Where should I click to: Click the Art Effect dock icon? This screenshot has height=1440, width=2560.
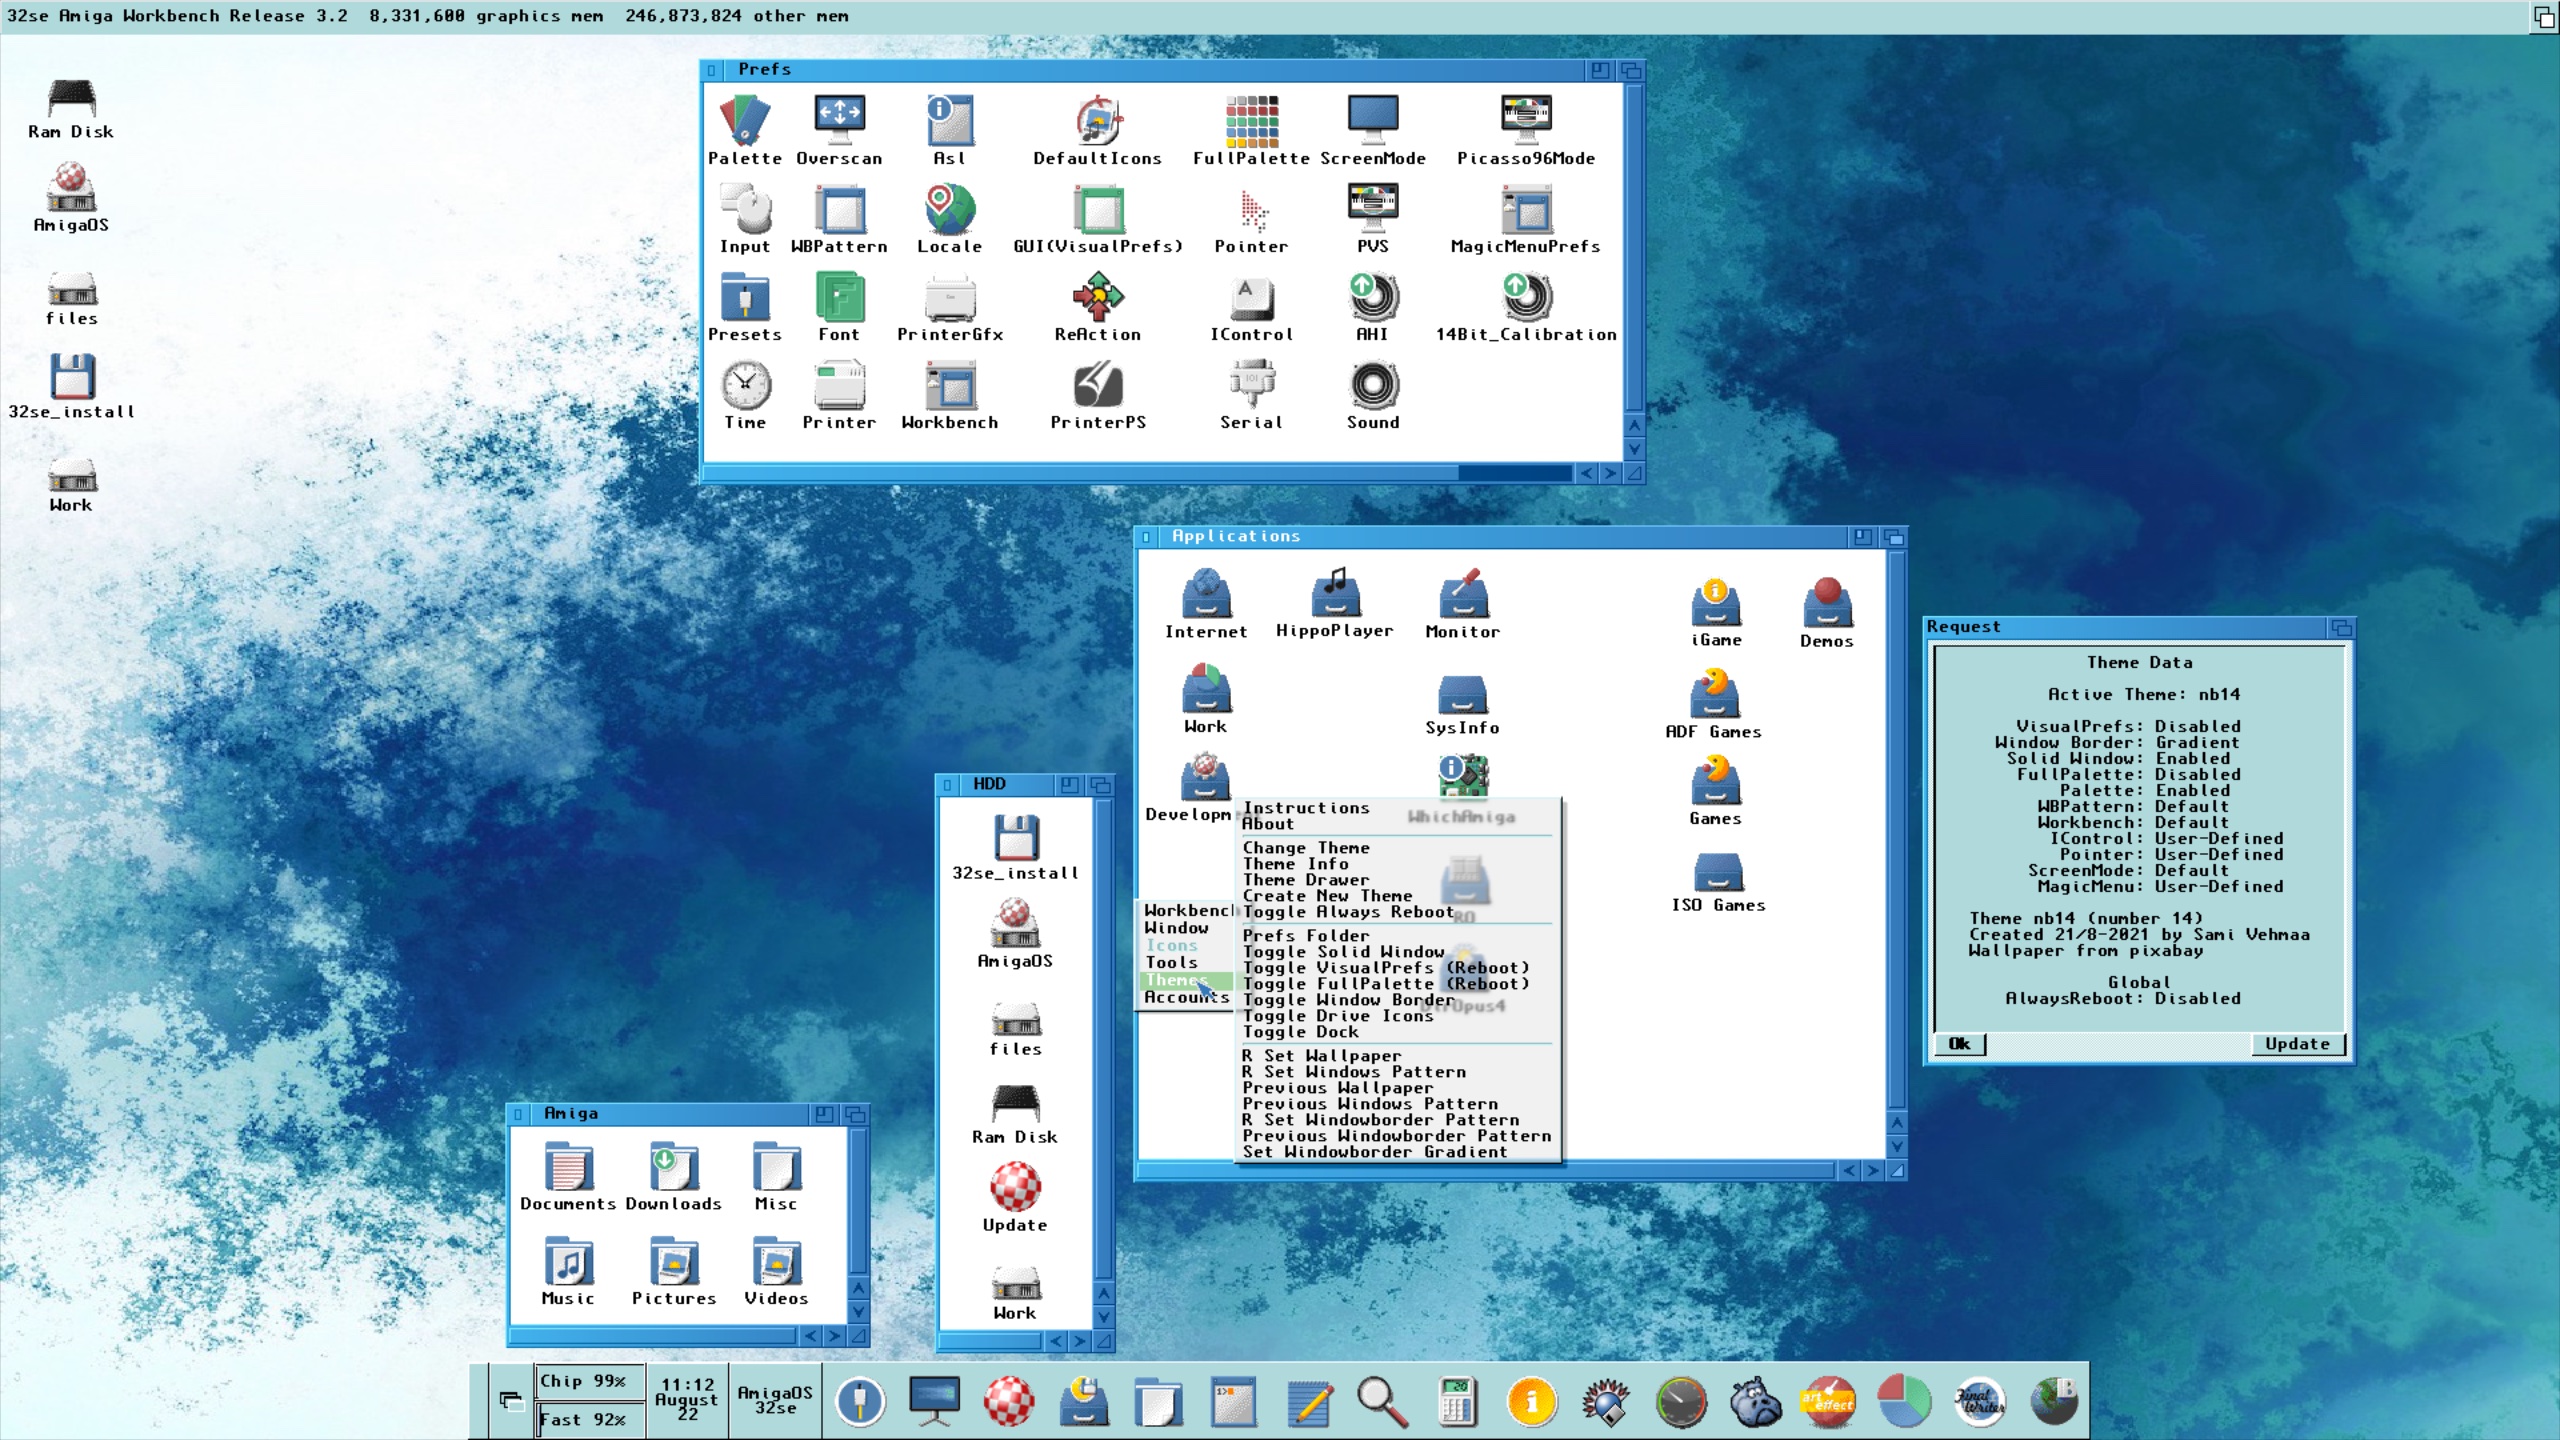pos(1828,1401)
